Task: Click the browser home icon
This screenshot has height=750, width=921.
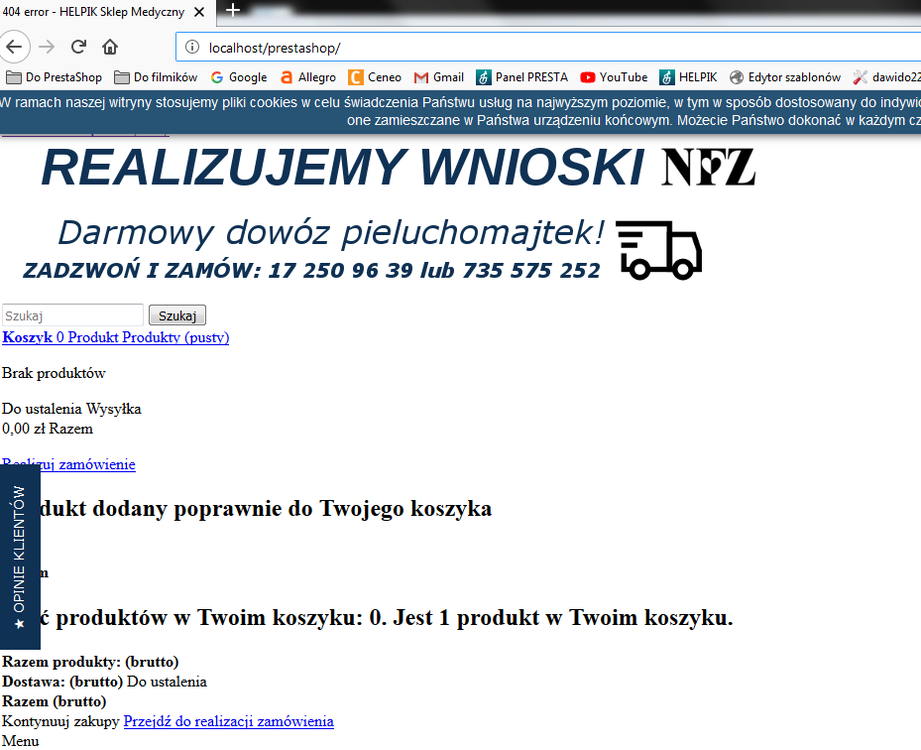Action: click(x=110, y=46)
